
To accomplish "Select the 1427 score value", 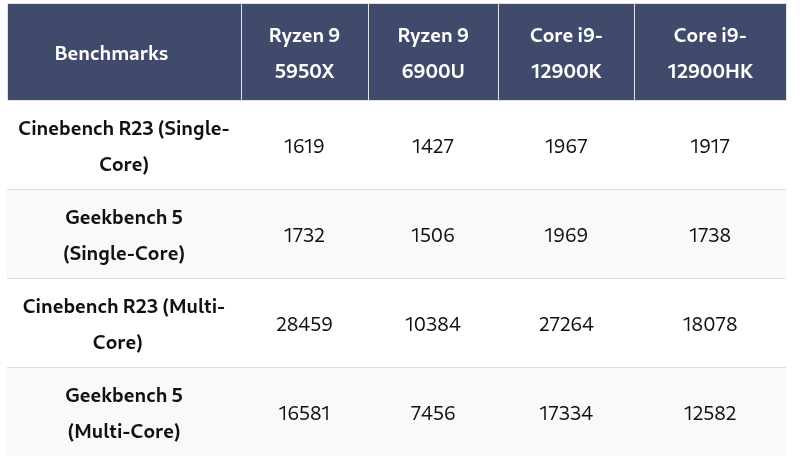I will tap(433, 146).
